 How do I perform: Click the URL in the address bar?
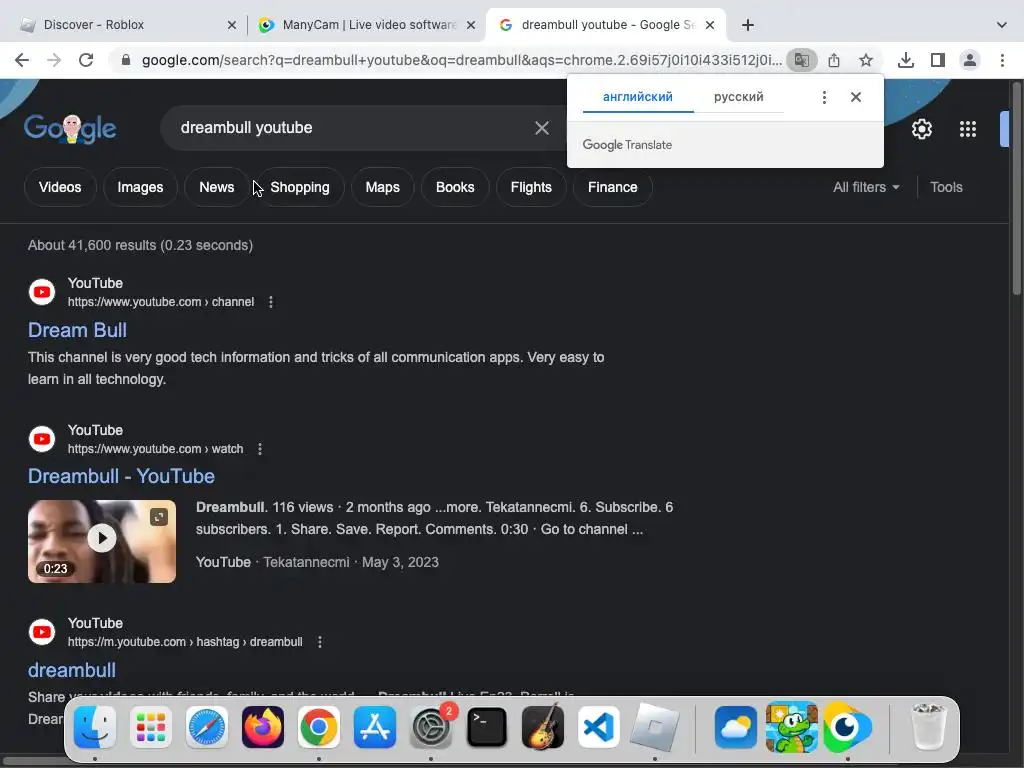pos(461,60)
